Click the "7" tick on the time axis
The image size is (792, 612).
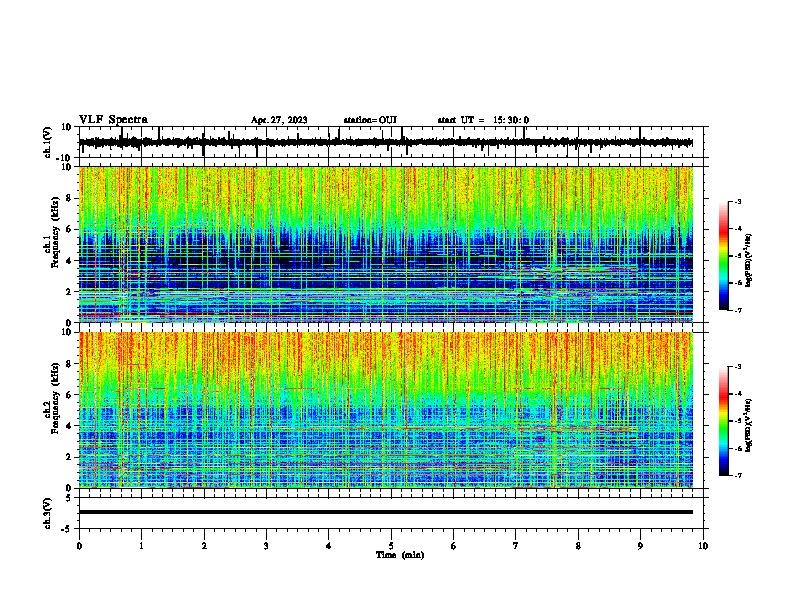[x=516, y=546]
